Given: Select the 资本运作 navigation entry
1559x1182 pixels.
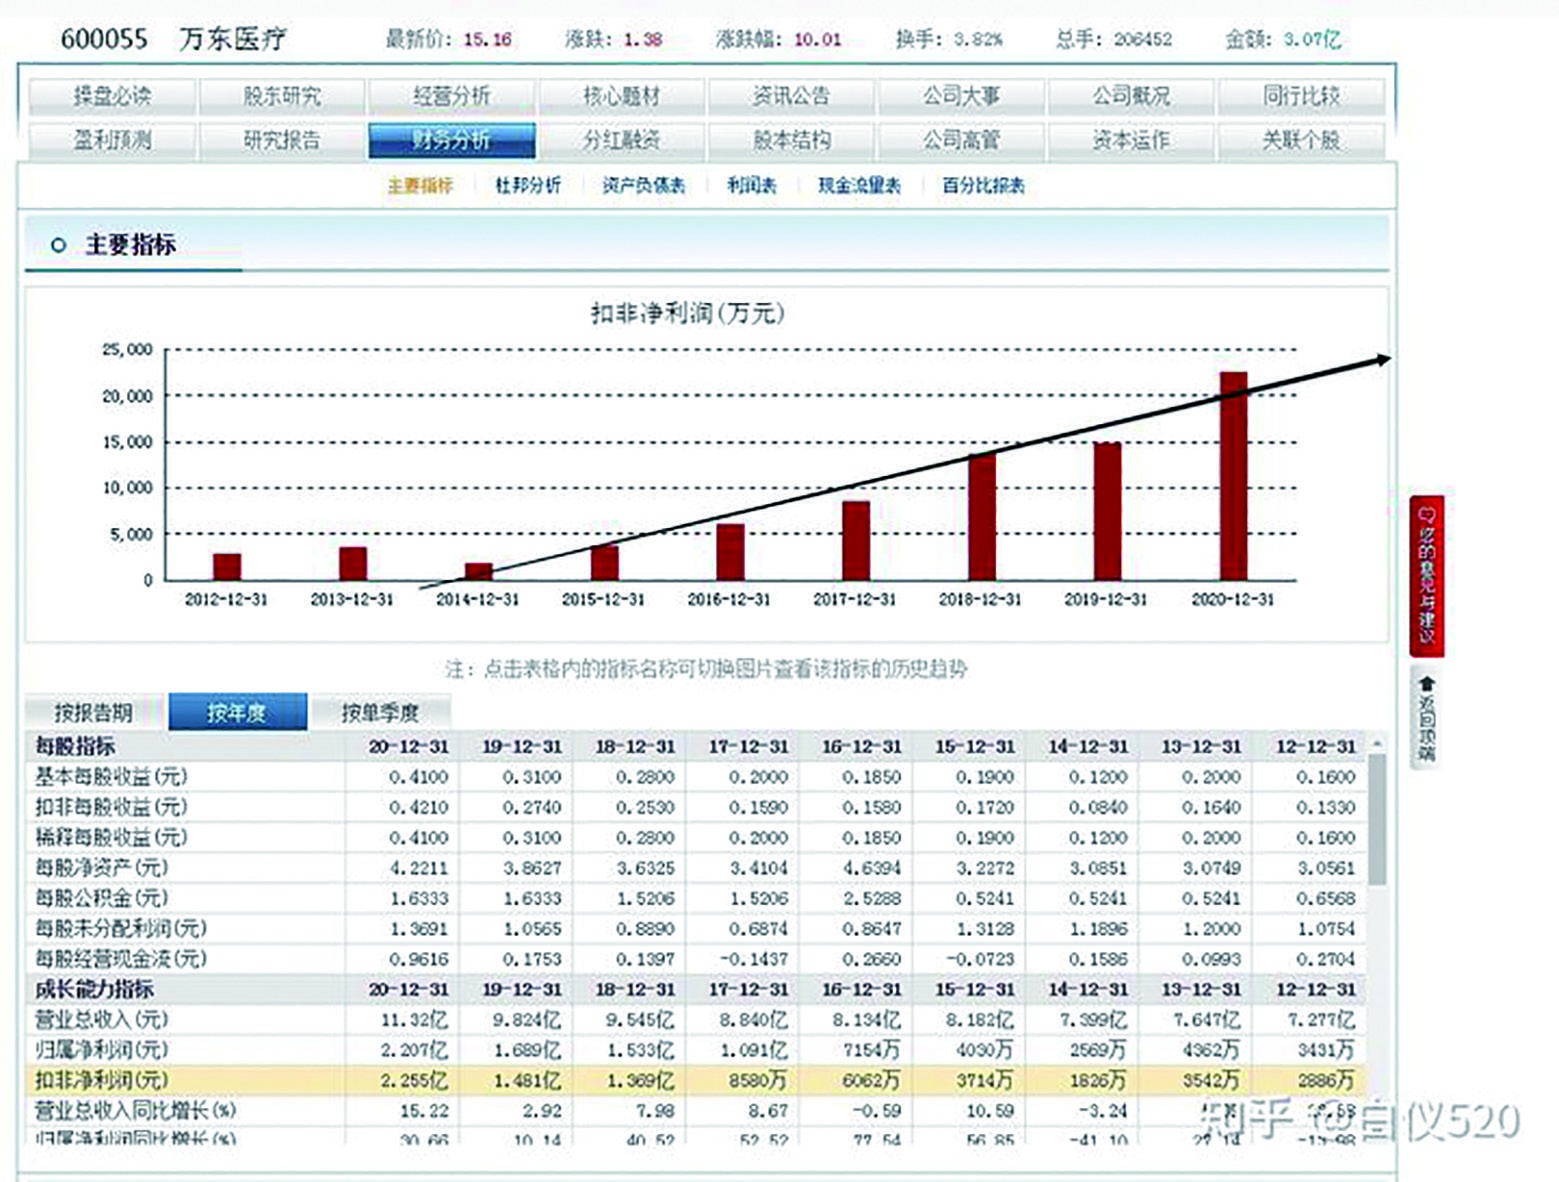Looking at the screenshot, I should (x=1133, y=141).
